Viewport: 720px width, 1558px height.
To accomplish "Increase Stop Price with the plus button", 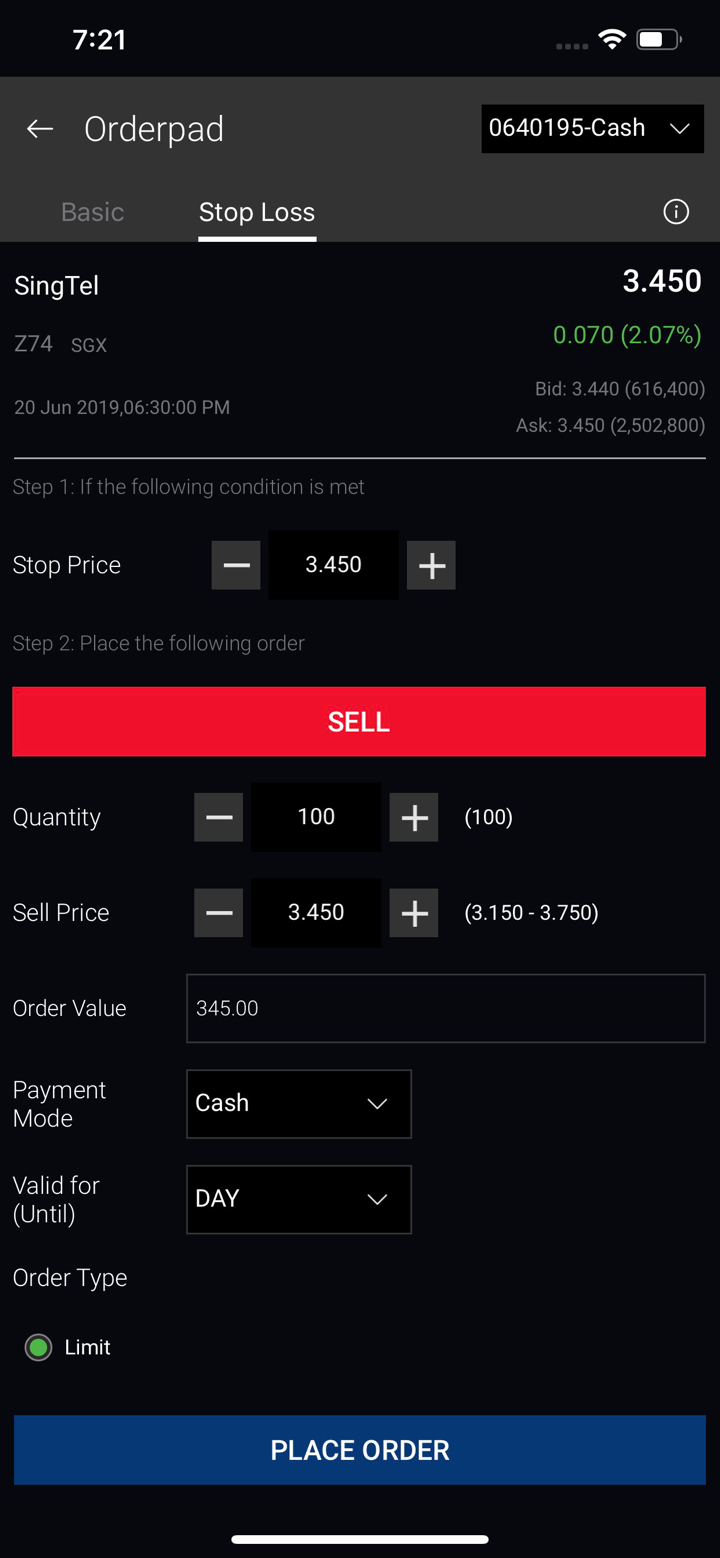I will (431, 565).
